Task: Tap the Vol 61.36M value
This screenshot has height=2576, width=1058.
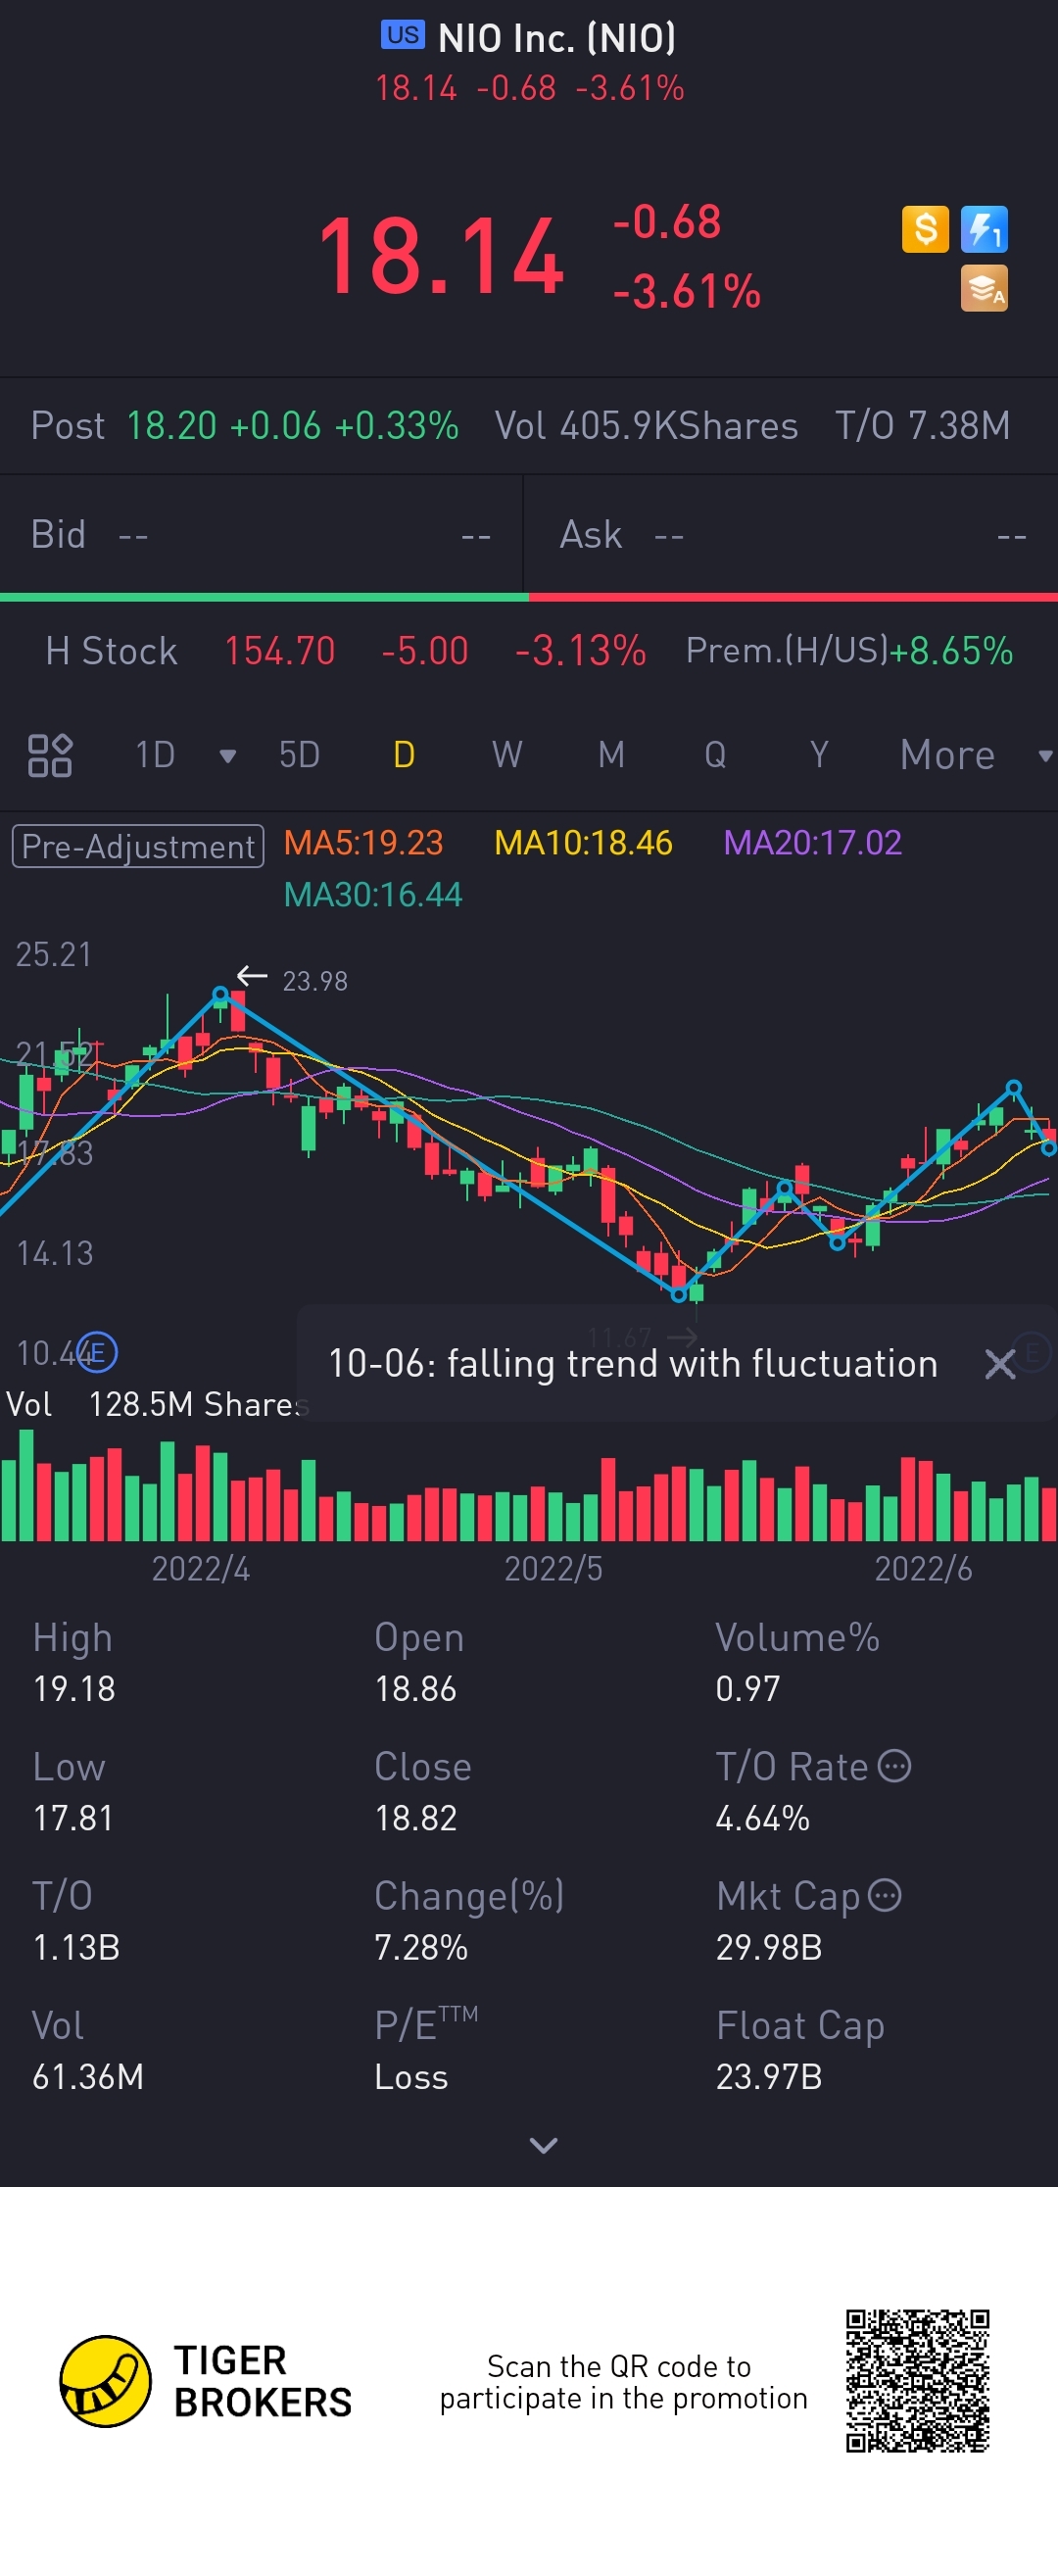Action: pos(88,2077)
